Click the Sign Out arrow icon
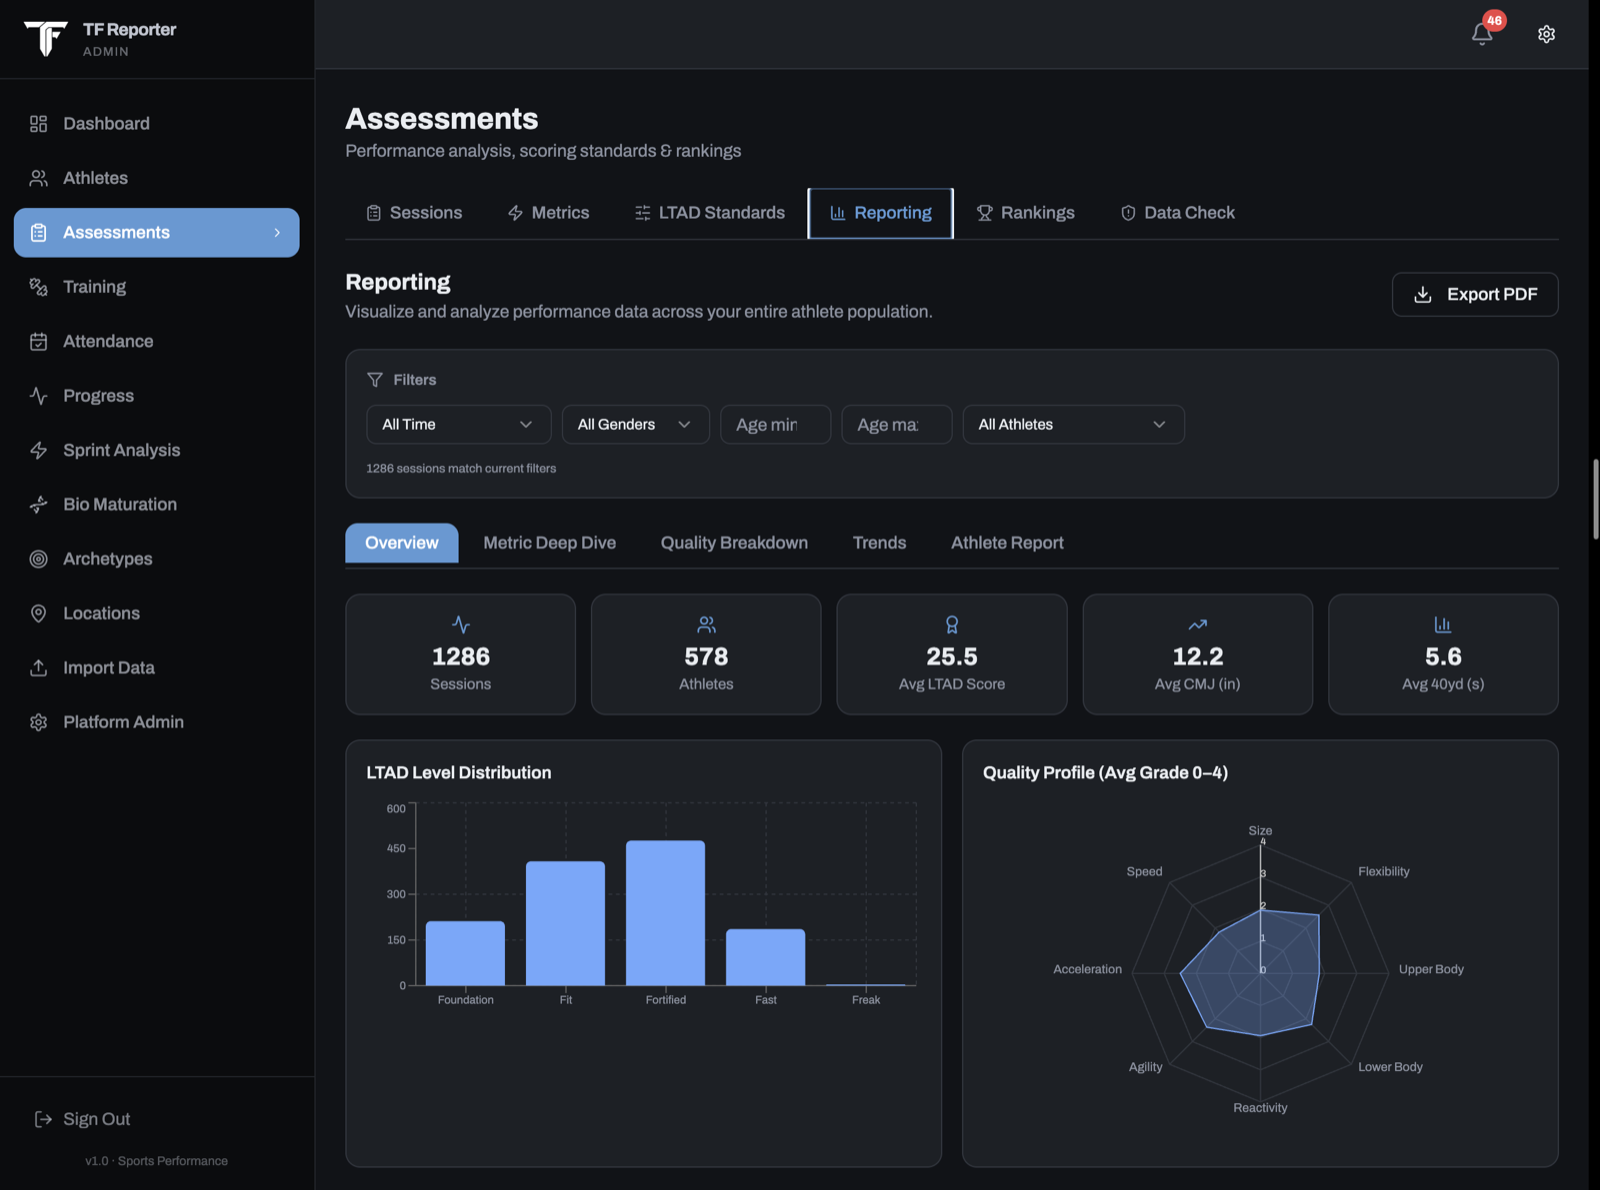 coord(43,1119)
